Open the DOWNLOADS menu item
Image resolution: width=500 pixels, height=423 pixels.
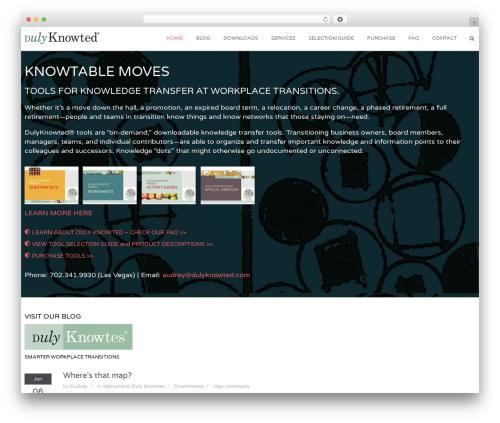[241, 38]
